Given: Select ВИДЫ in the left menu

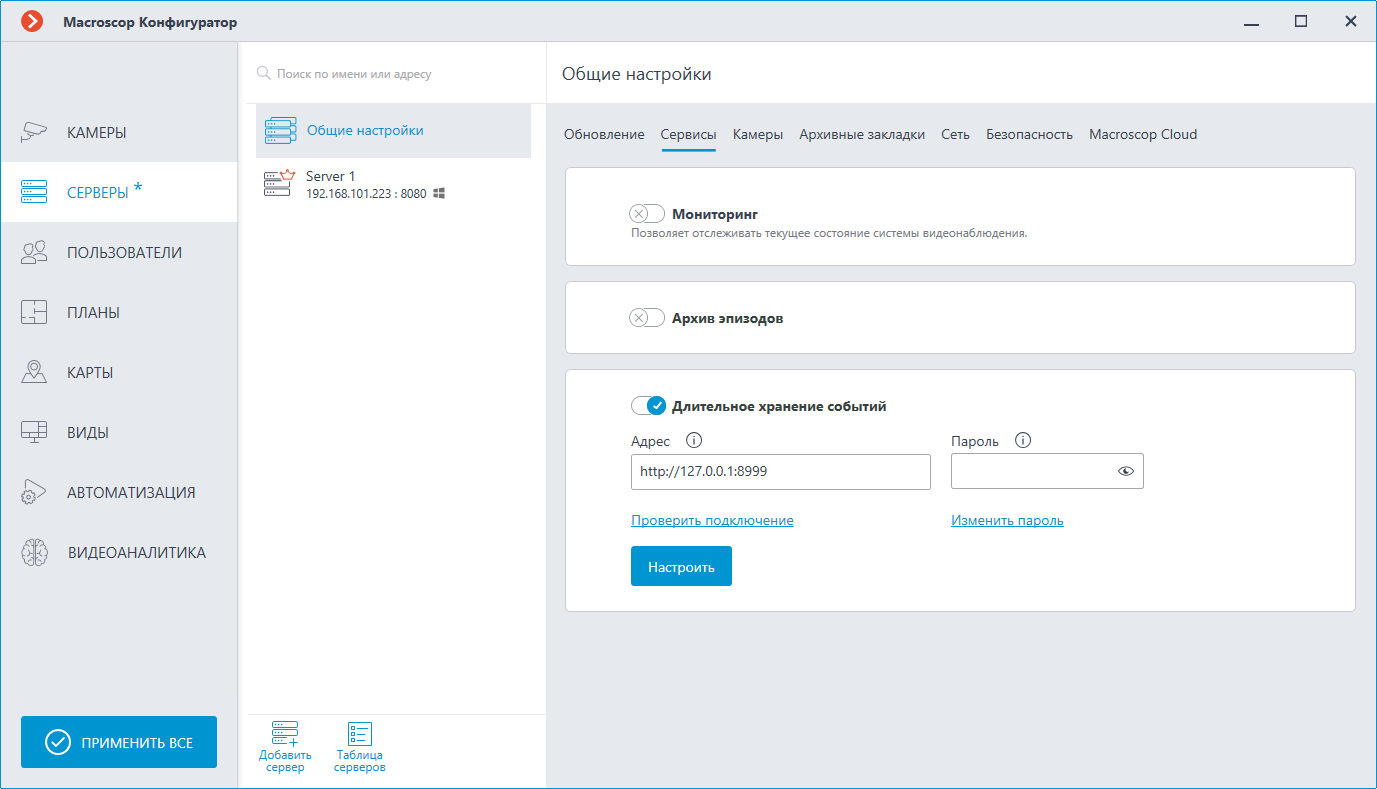Looking at the screenshot, I should (88, 432).
